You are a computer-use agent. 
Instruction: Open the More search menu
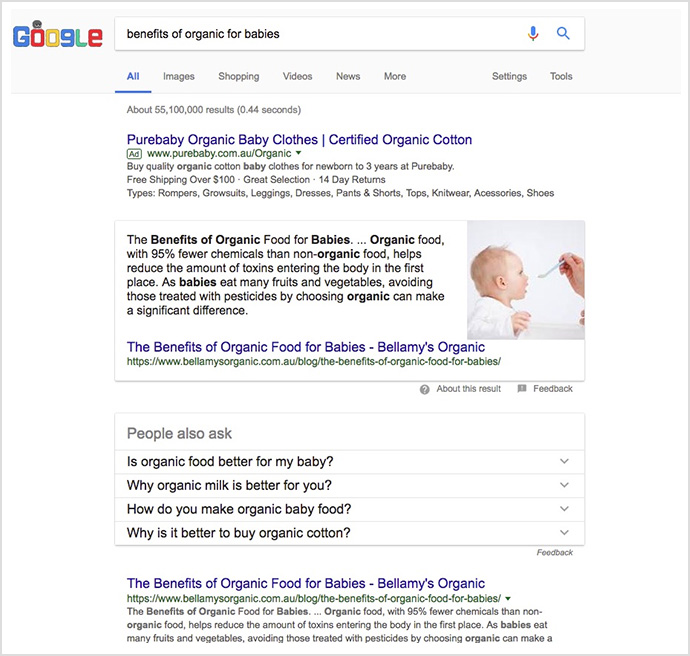[x=395, y=77]
